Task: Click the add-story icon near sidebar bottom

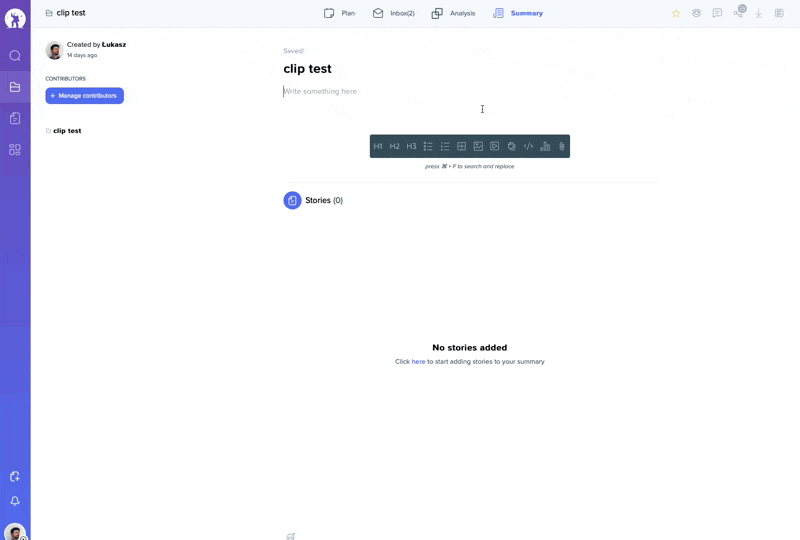Action: pyautogui.click(x=15, y=476)
